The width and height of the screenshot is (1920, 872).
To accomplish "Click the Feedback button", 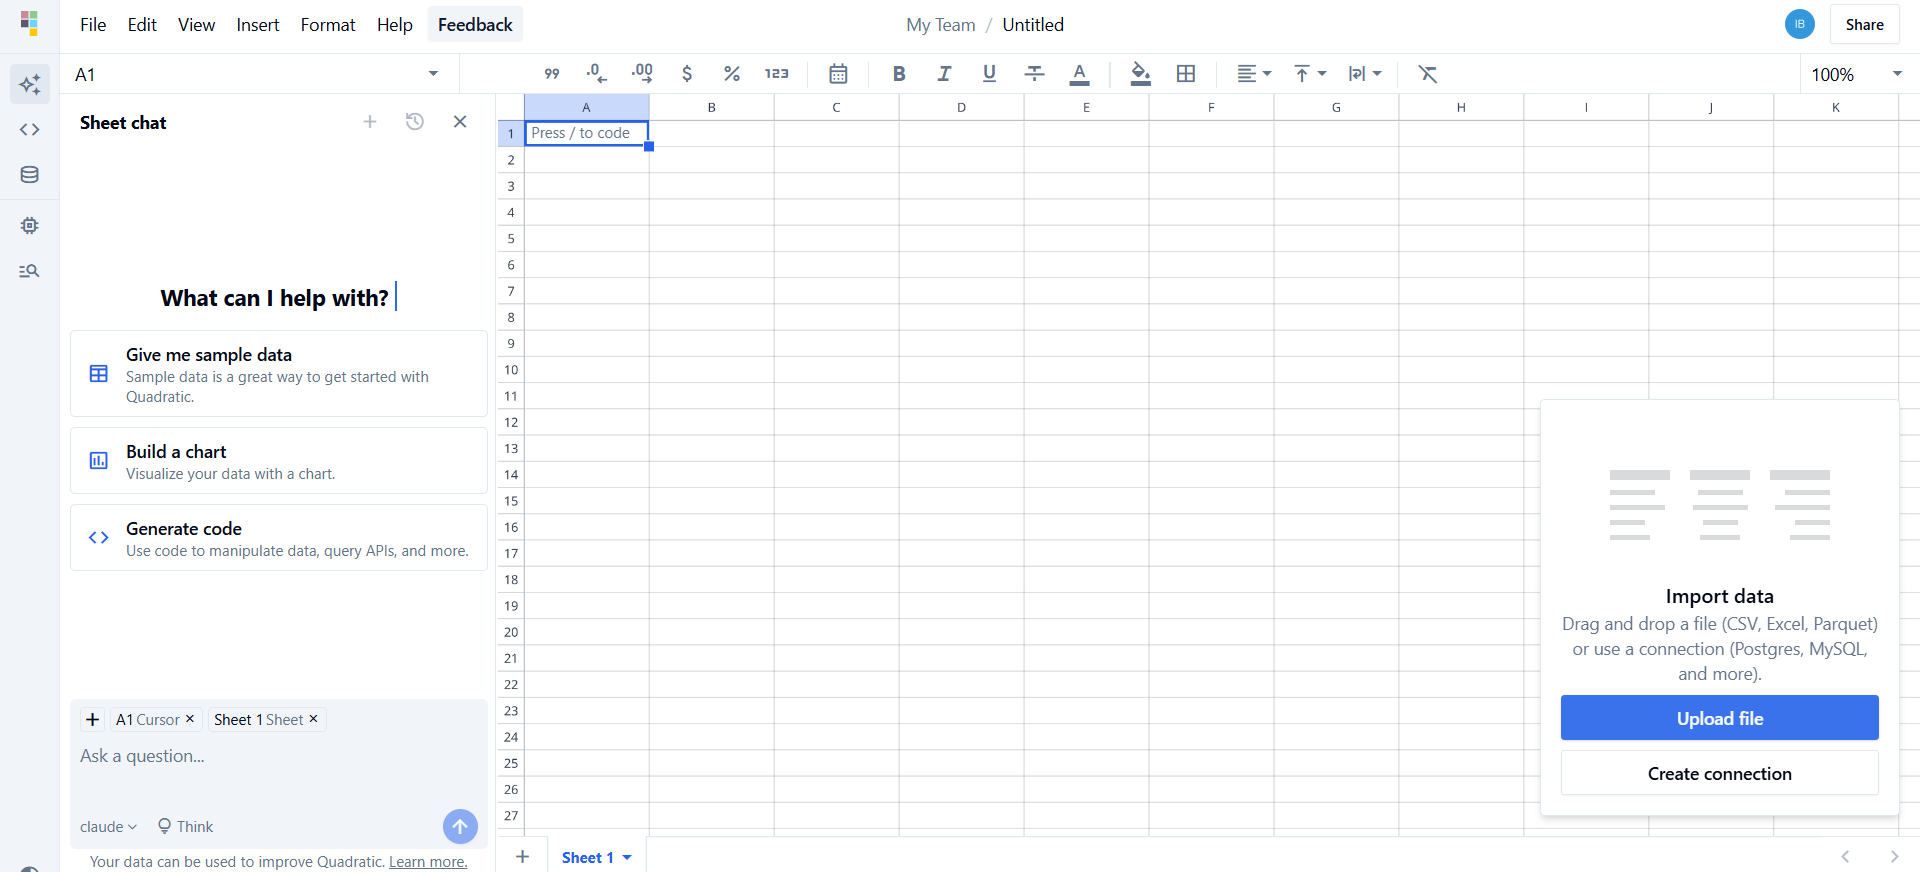I will pyautogui.click(x=475, y=25).
